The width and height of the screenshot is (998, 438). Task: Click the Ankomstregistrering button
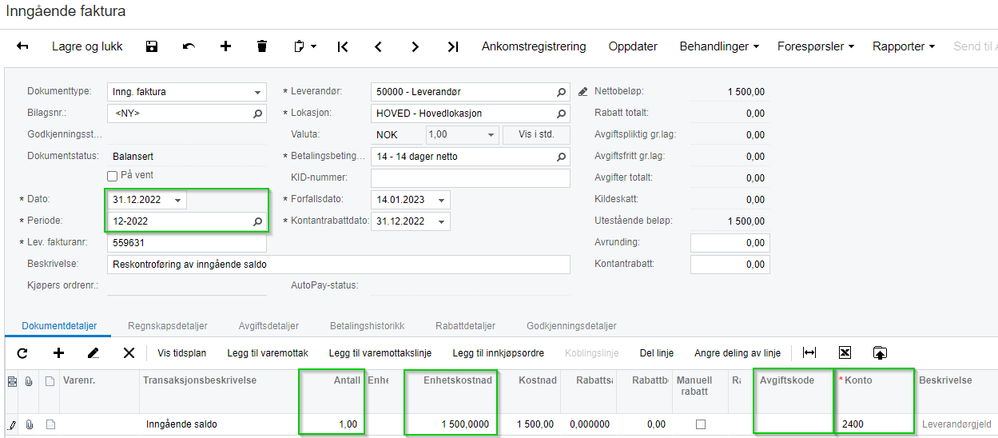point(533,46)
